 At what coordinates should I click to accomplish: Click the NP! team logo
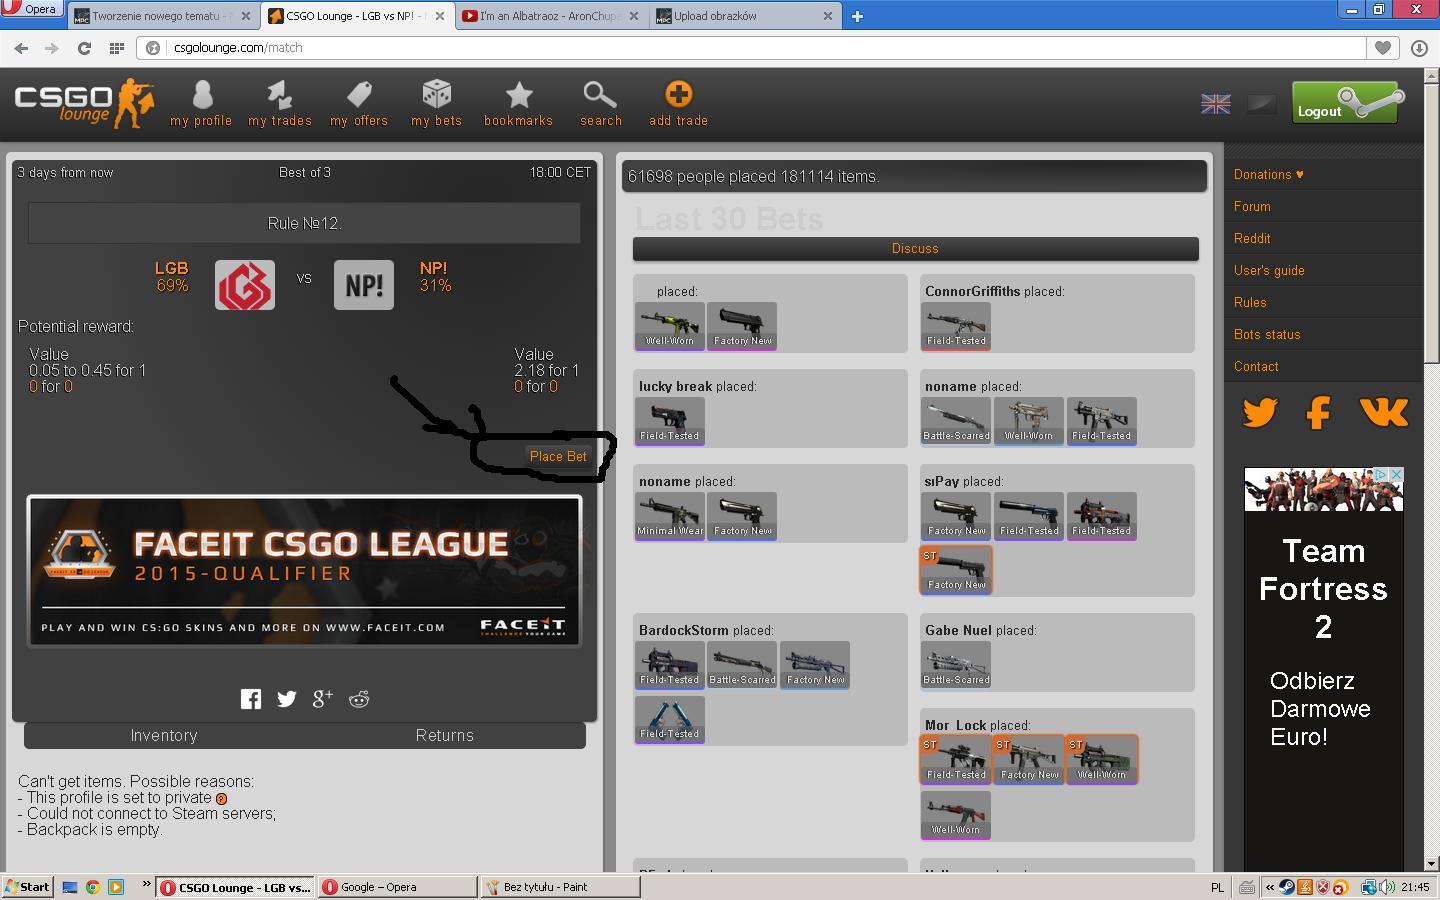pyautogui.click(x=364, y=285)
